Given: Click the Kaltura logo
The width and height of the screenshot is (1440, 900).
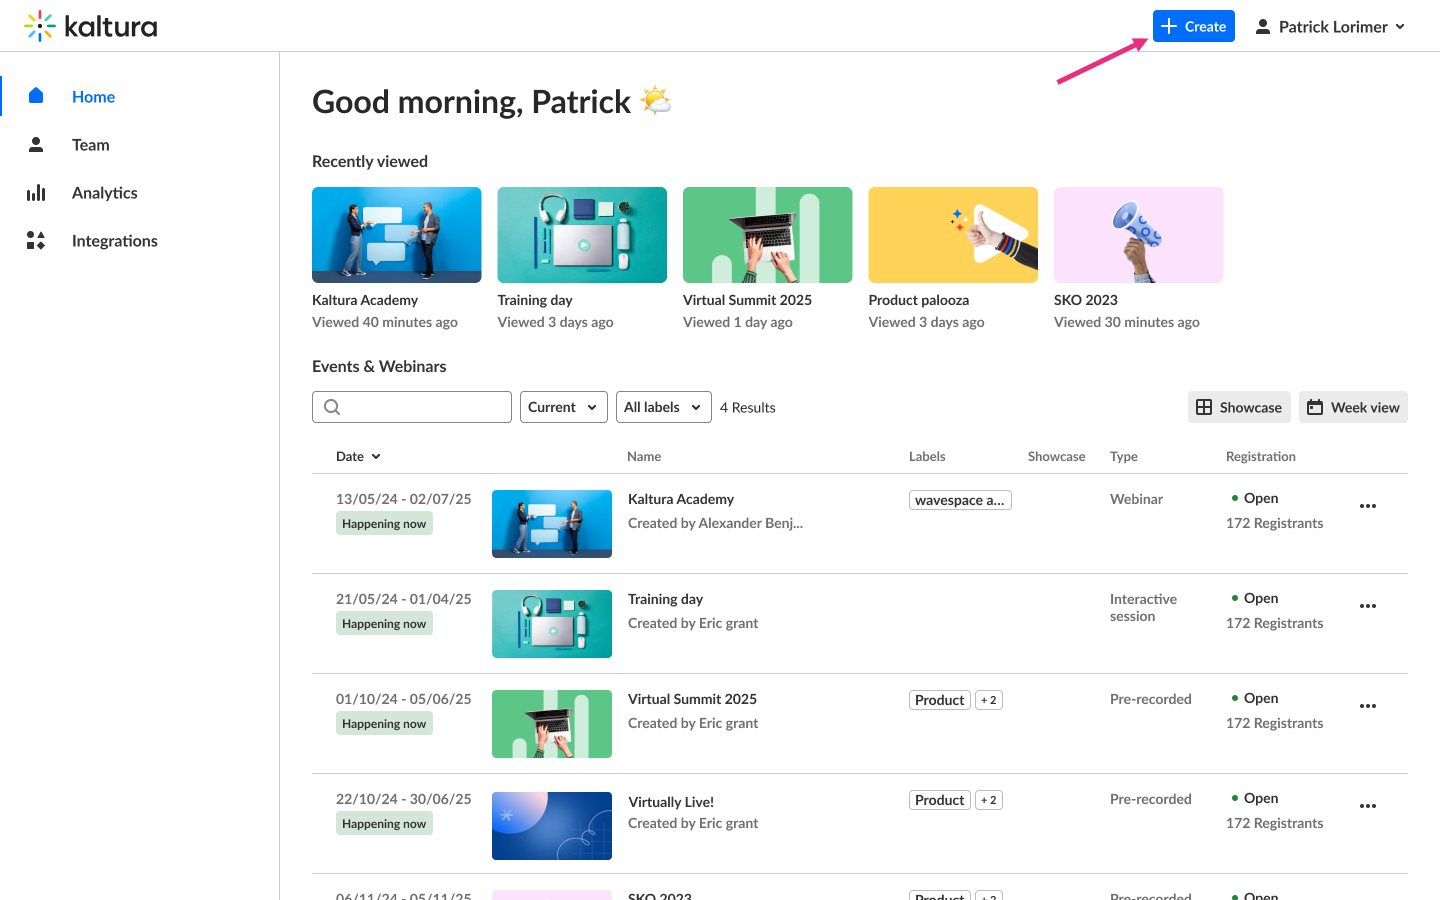Looking at the screenshot, I should pos(90,26).
